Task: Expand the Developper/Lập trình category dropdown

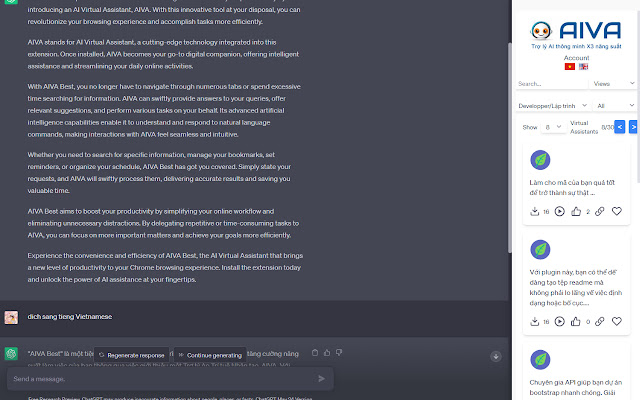Action: (x=553, y=106)
